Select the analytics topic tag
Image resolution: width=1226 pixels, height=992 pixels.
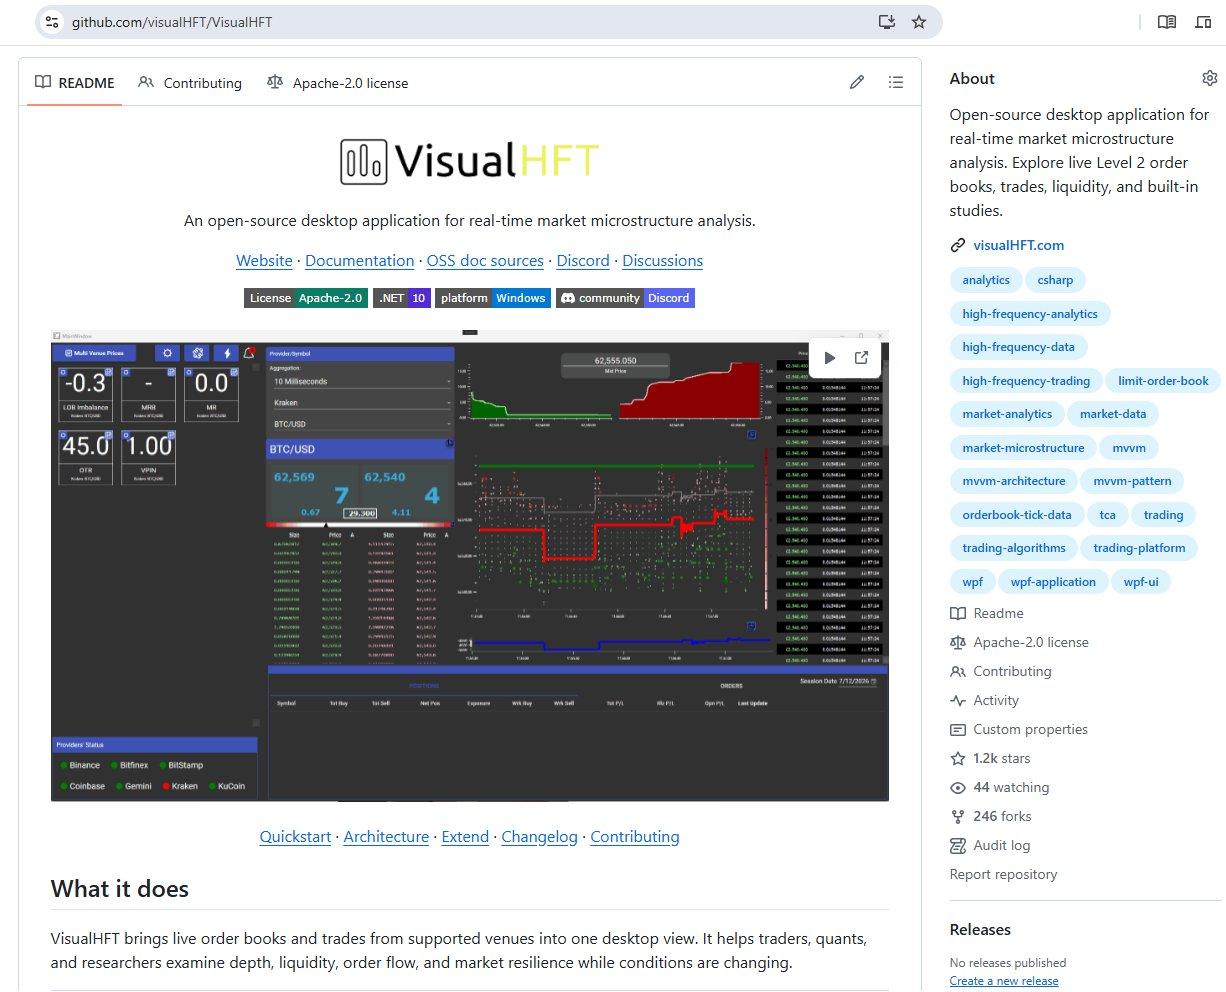click(x=986, y=280)
